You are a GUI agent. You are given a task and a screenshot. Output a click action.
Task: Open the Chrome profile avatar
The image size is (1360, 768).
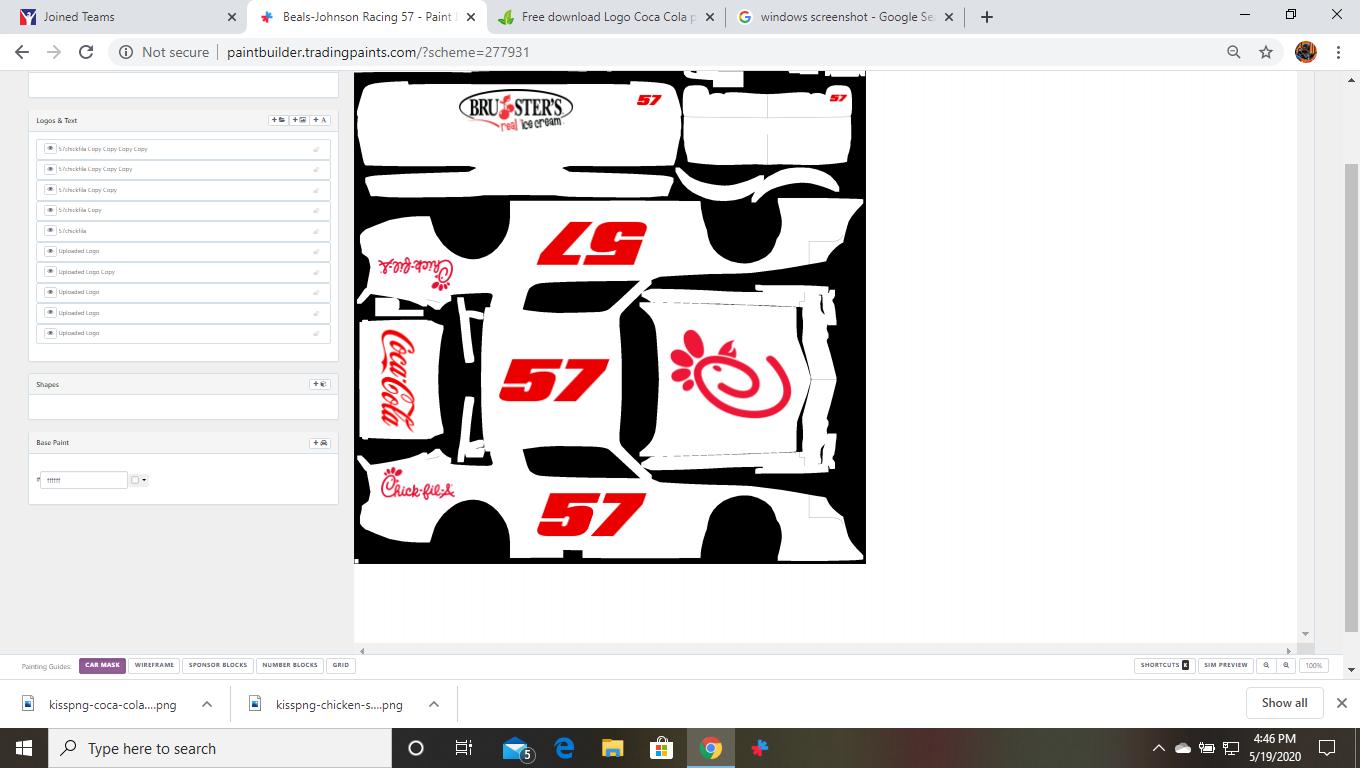point(1306,52)
